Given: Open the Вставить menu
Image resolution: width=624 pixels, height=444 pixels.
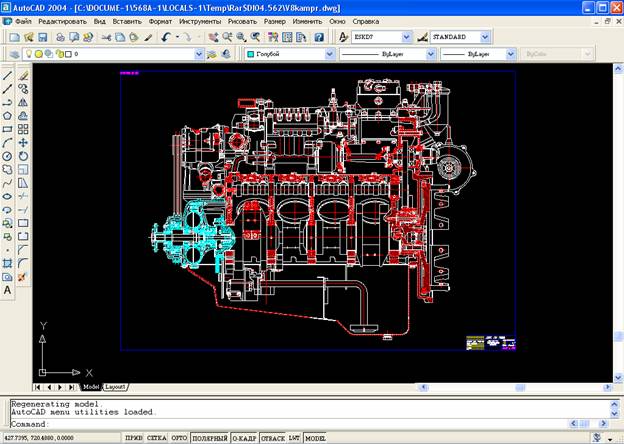Looking at the screenshot, I should 127,21.
